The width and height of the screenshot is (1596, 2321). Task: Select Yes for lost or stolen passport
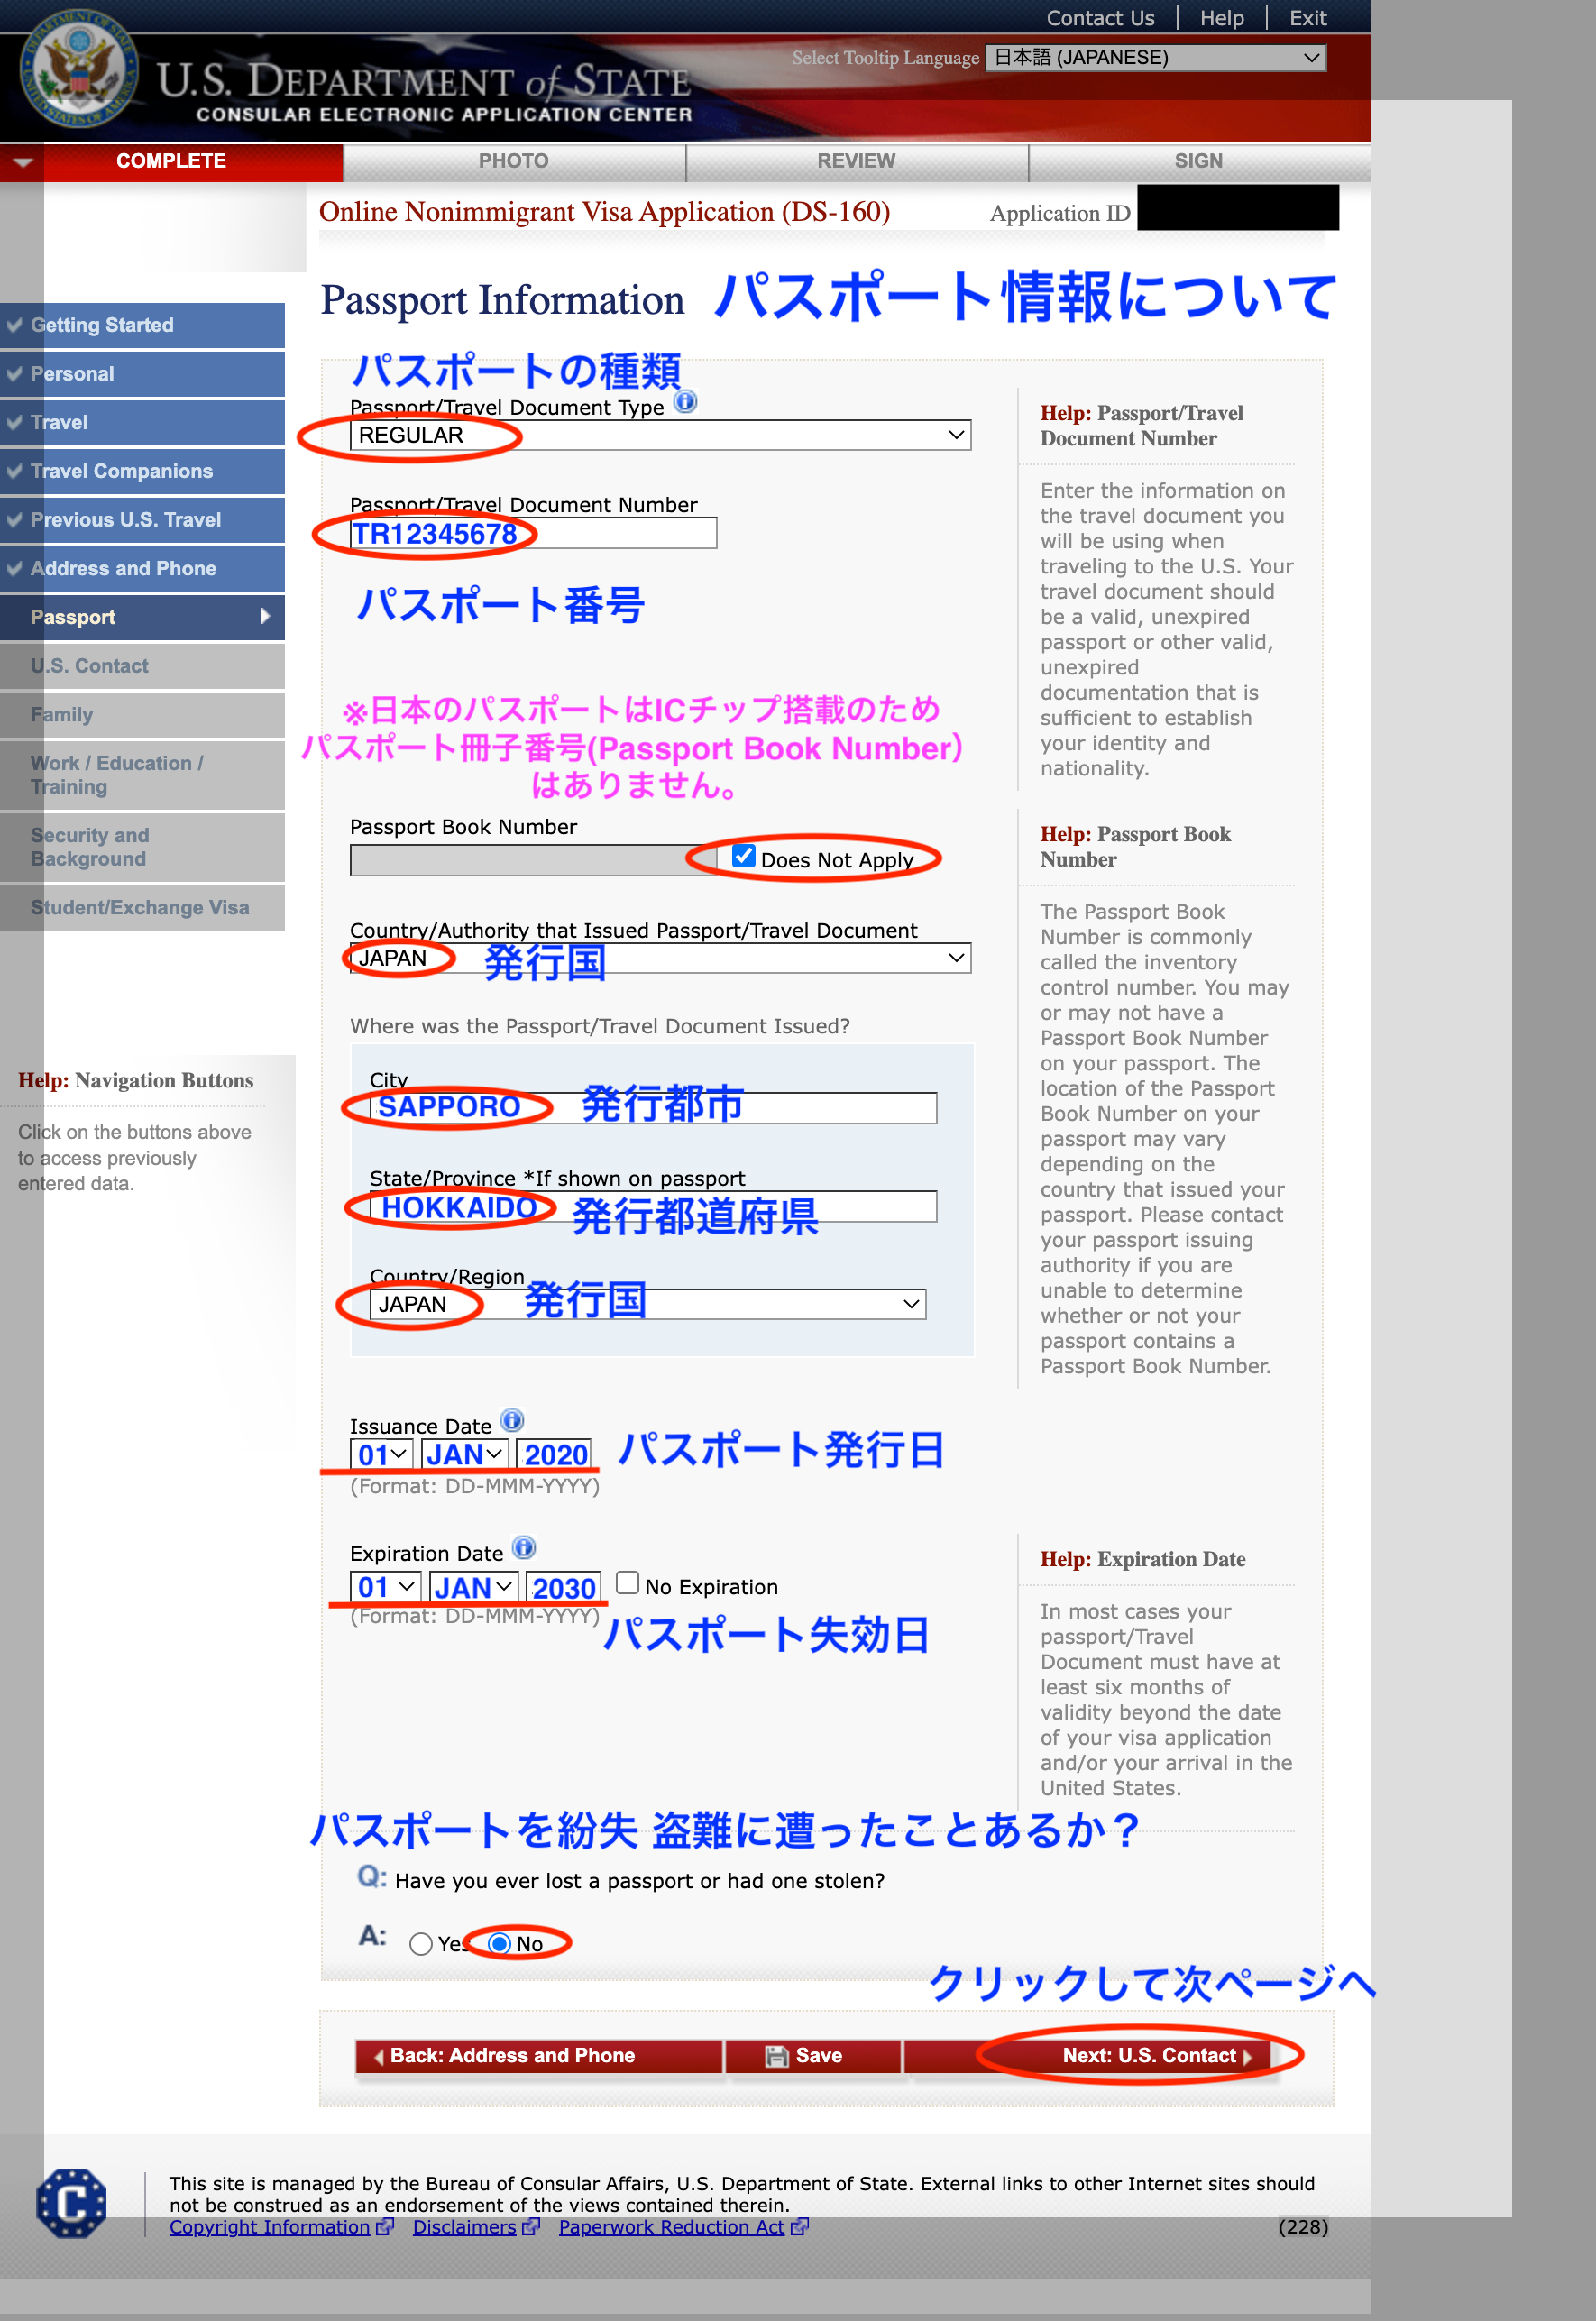(421, 1943)
